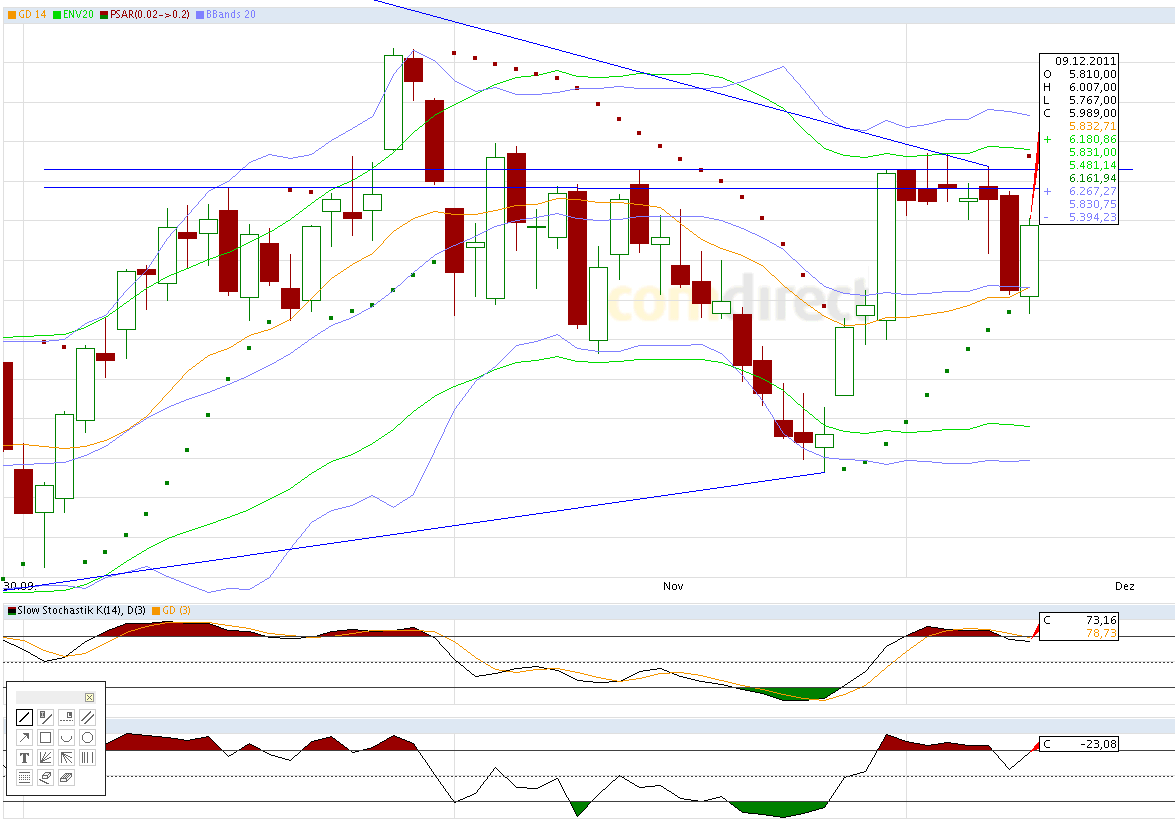
Task: Select the Line drawing tool
Action: (x=24, y=717)
